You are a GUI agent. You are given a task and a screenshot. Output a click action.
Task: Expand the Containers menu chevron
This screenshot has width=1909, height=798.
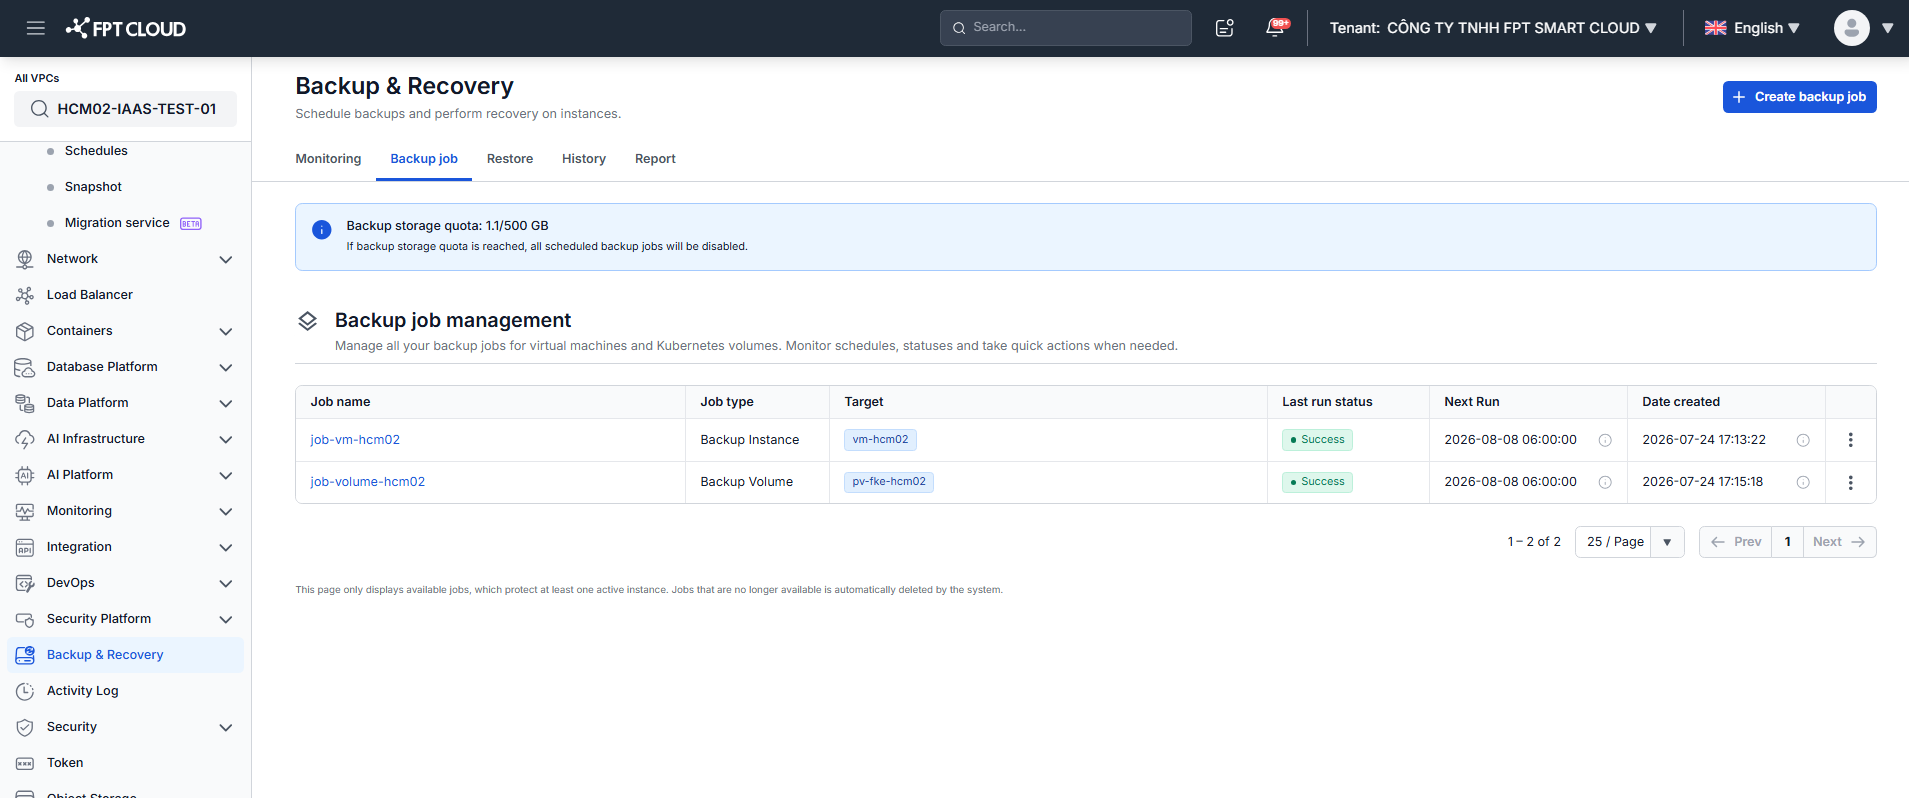pos(226,331)
